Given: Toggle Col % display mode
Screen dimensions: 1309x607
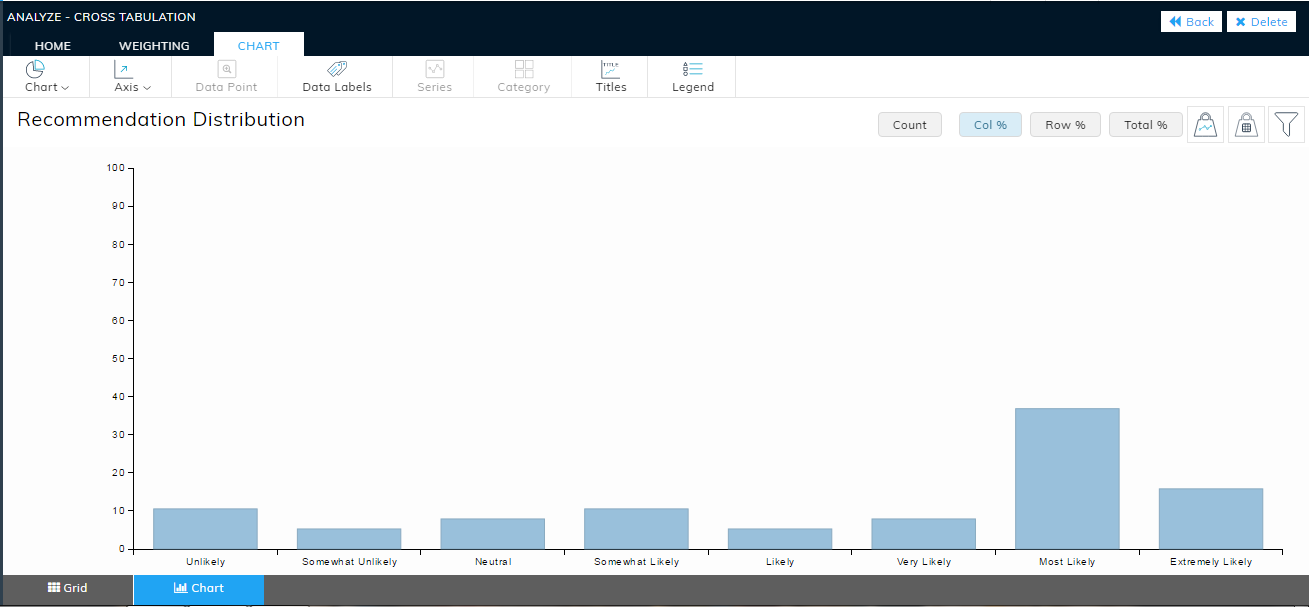Looking at the screenshot, I should point(990,125).
